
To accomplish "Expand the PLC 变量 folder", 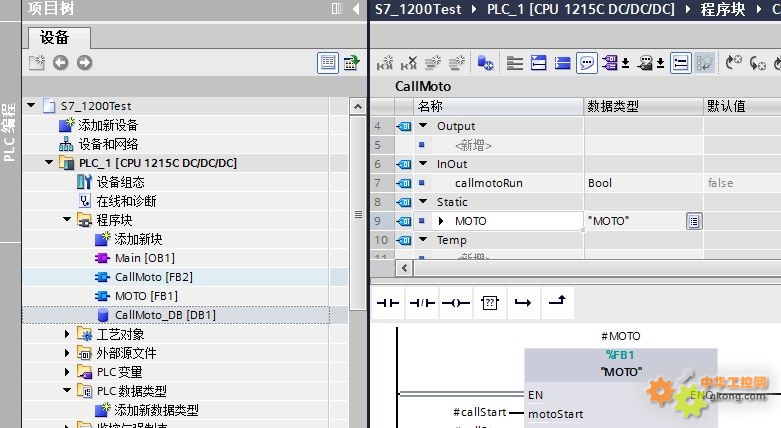I will click(67, 372).
